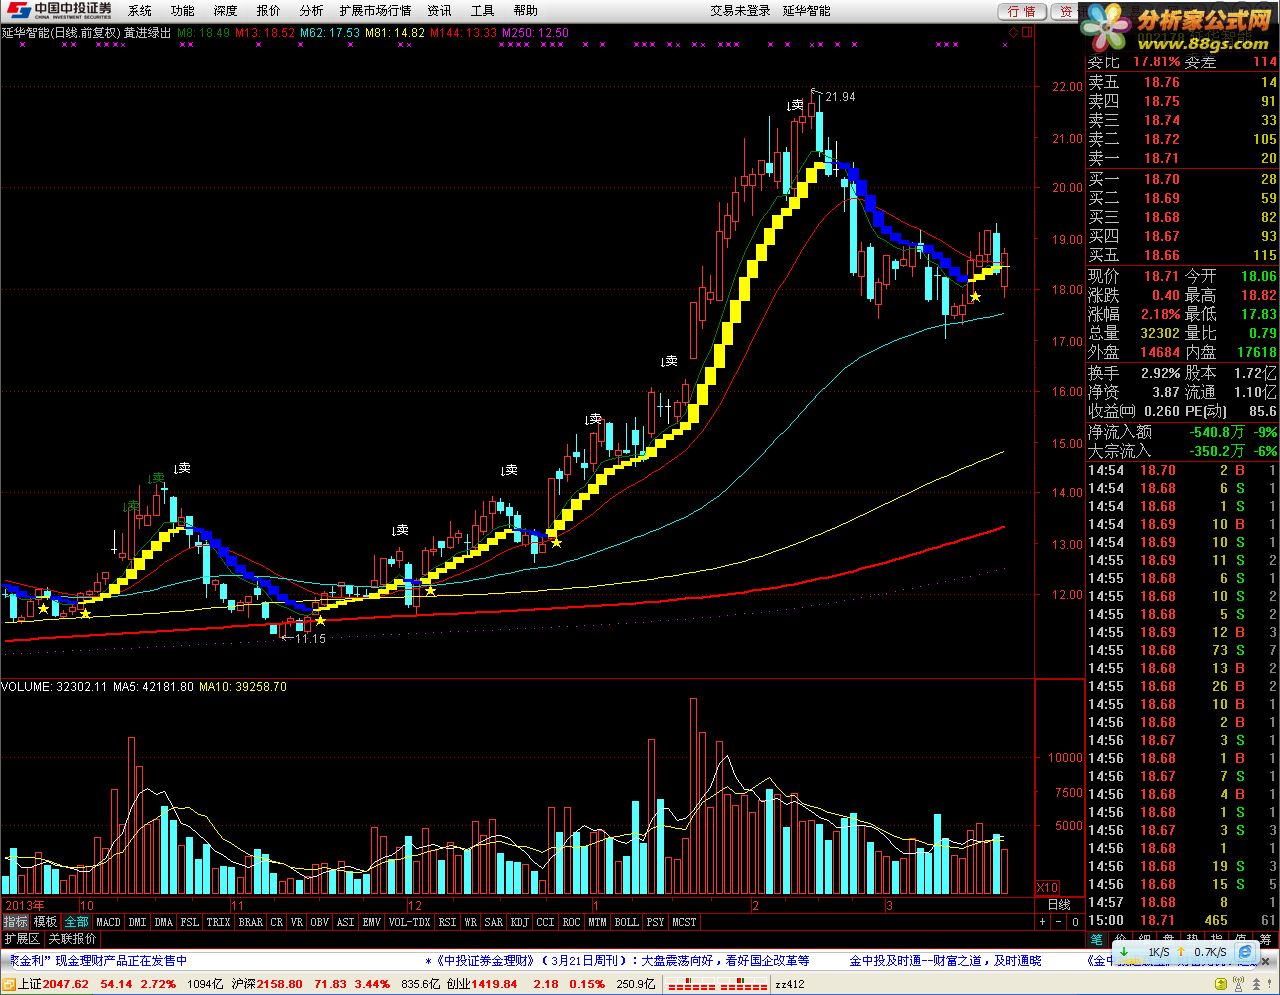Image resolution: width=1280 pixels, height=995 pixels.
Task: Open the 关联报价 tab
Action: click(72, 939)
